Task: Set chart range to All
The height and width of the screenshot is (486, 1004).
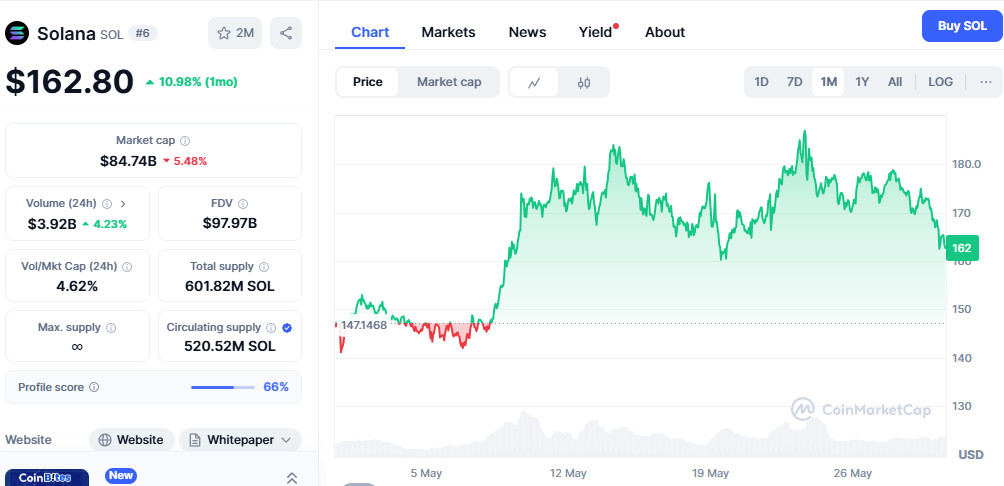Action: [895, 82]
